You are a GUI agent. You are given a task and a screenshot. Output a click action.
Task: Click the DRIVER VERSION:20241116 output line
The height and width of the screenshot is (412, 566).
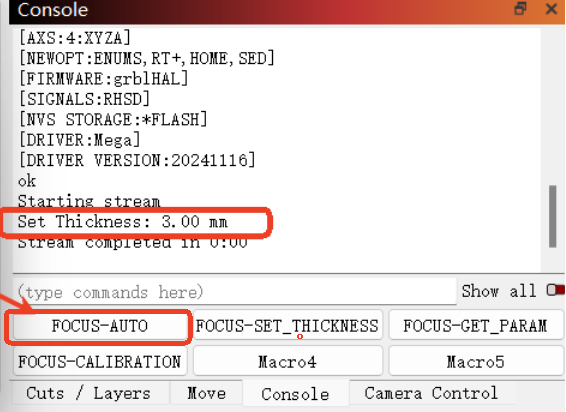tap(137, 160)
